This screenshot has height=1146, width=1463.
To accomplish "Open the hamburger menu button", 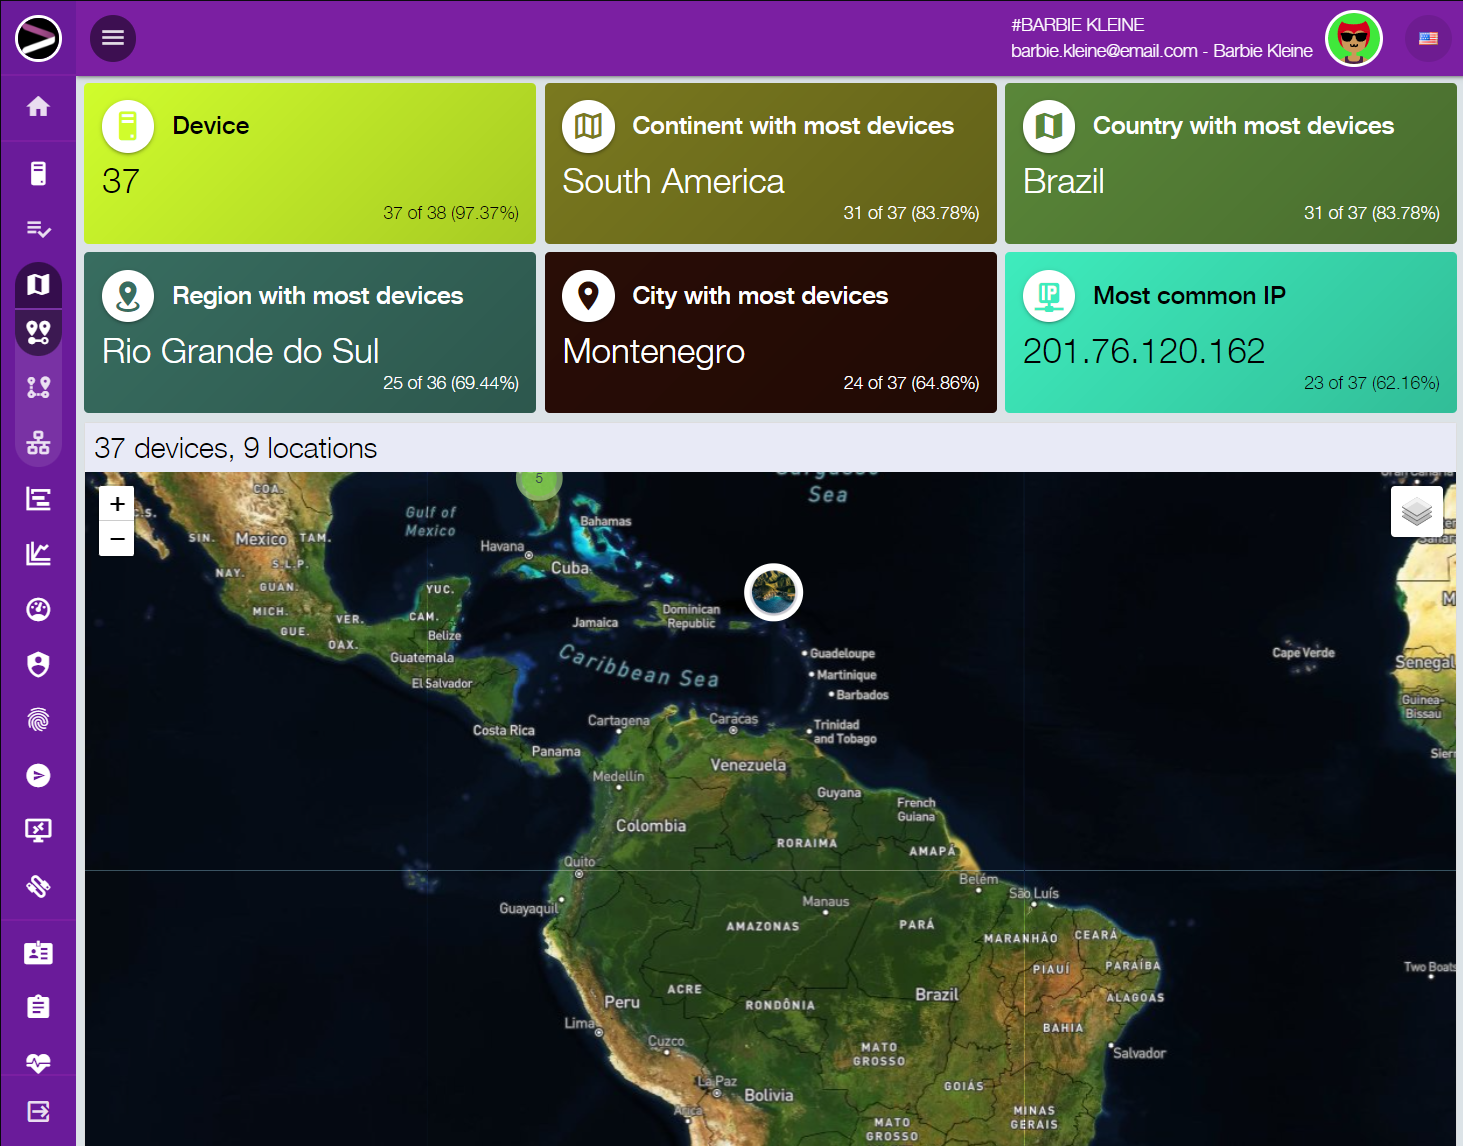I will [x=113, y=38].
